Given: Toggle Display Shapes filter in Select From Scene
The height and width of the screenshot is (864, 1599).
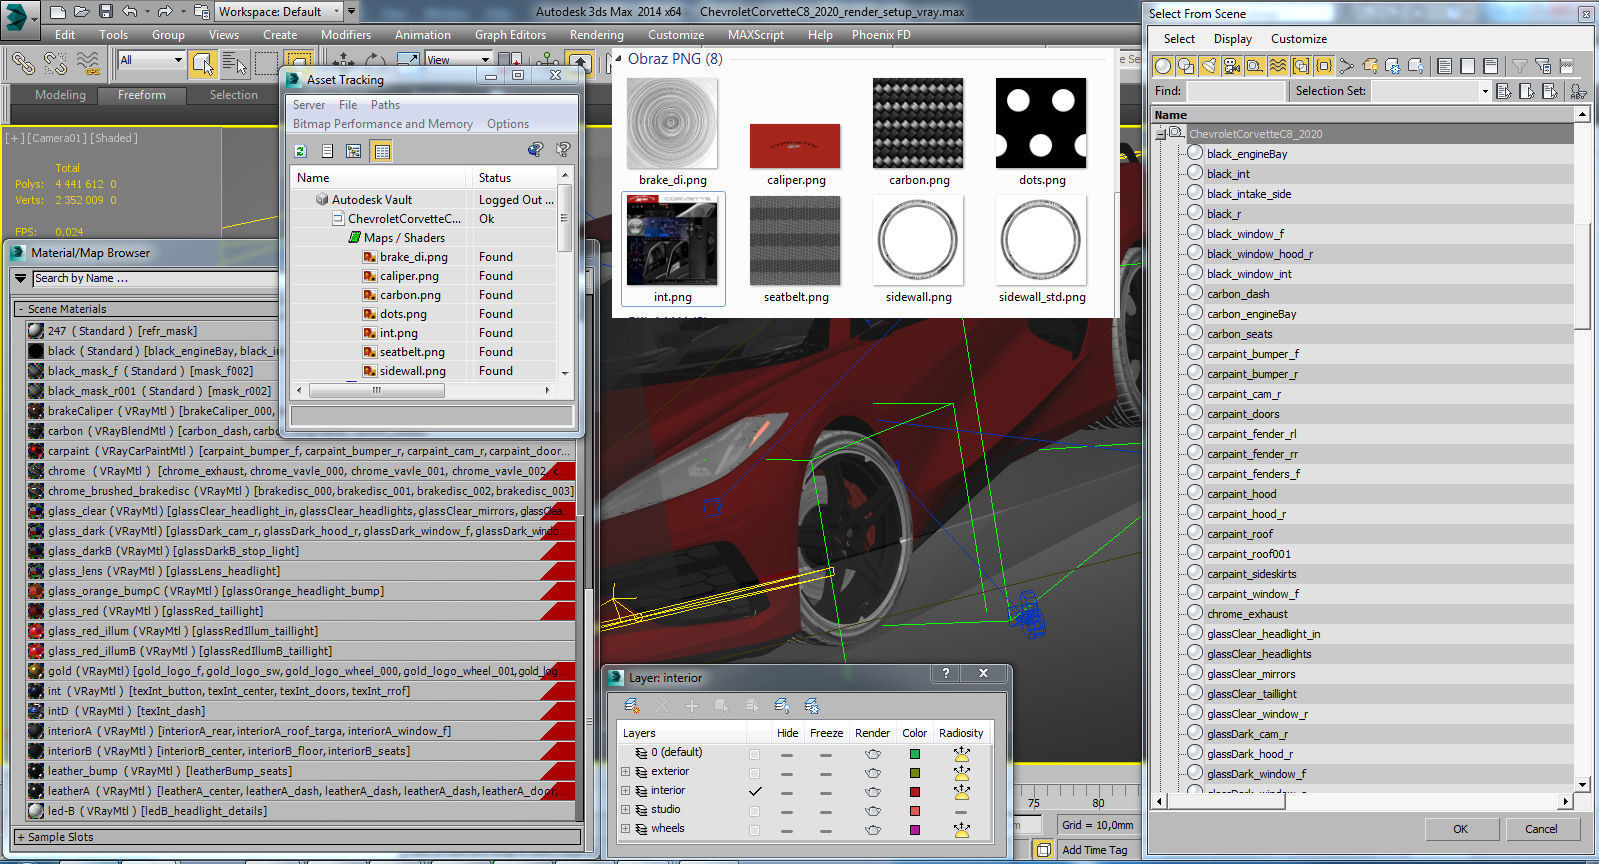Looking at the screenshot, I should (x=1185, y=66).
